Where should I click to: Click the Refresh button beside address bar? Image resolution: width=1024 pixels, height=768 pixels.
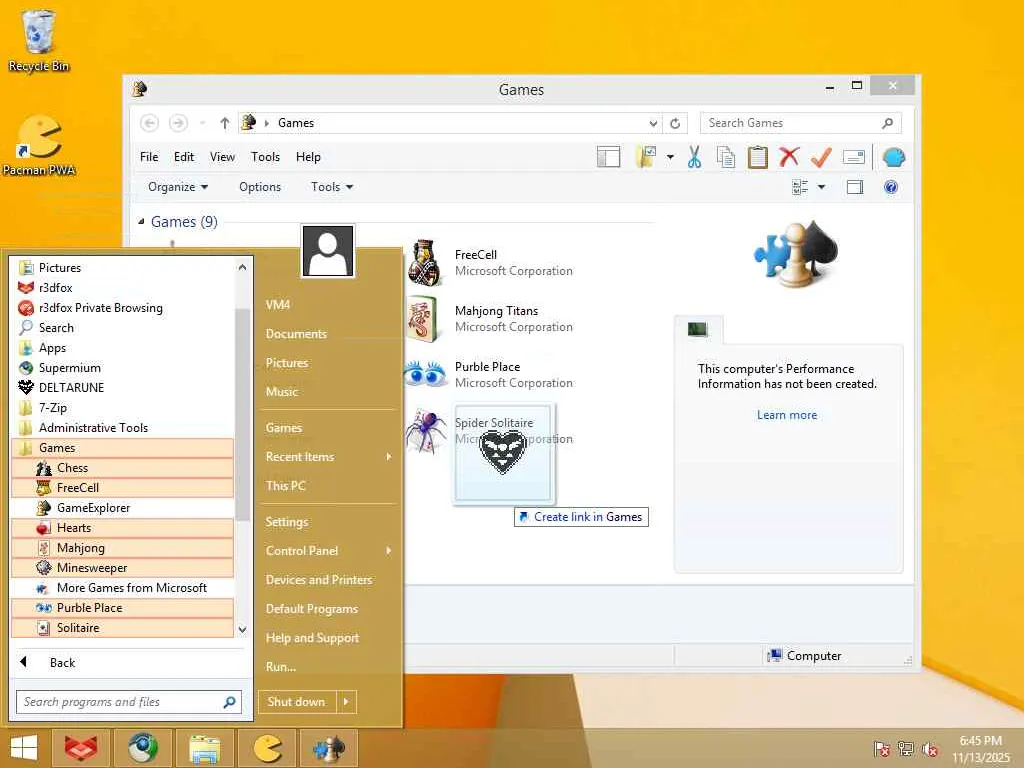coord(675,123)
